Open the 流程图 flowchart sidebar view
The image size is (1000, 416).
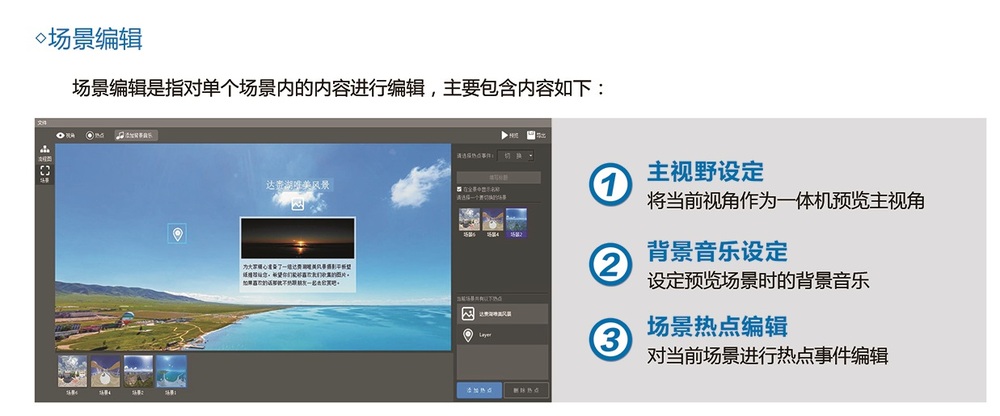pos(45,152)
